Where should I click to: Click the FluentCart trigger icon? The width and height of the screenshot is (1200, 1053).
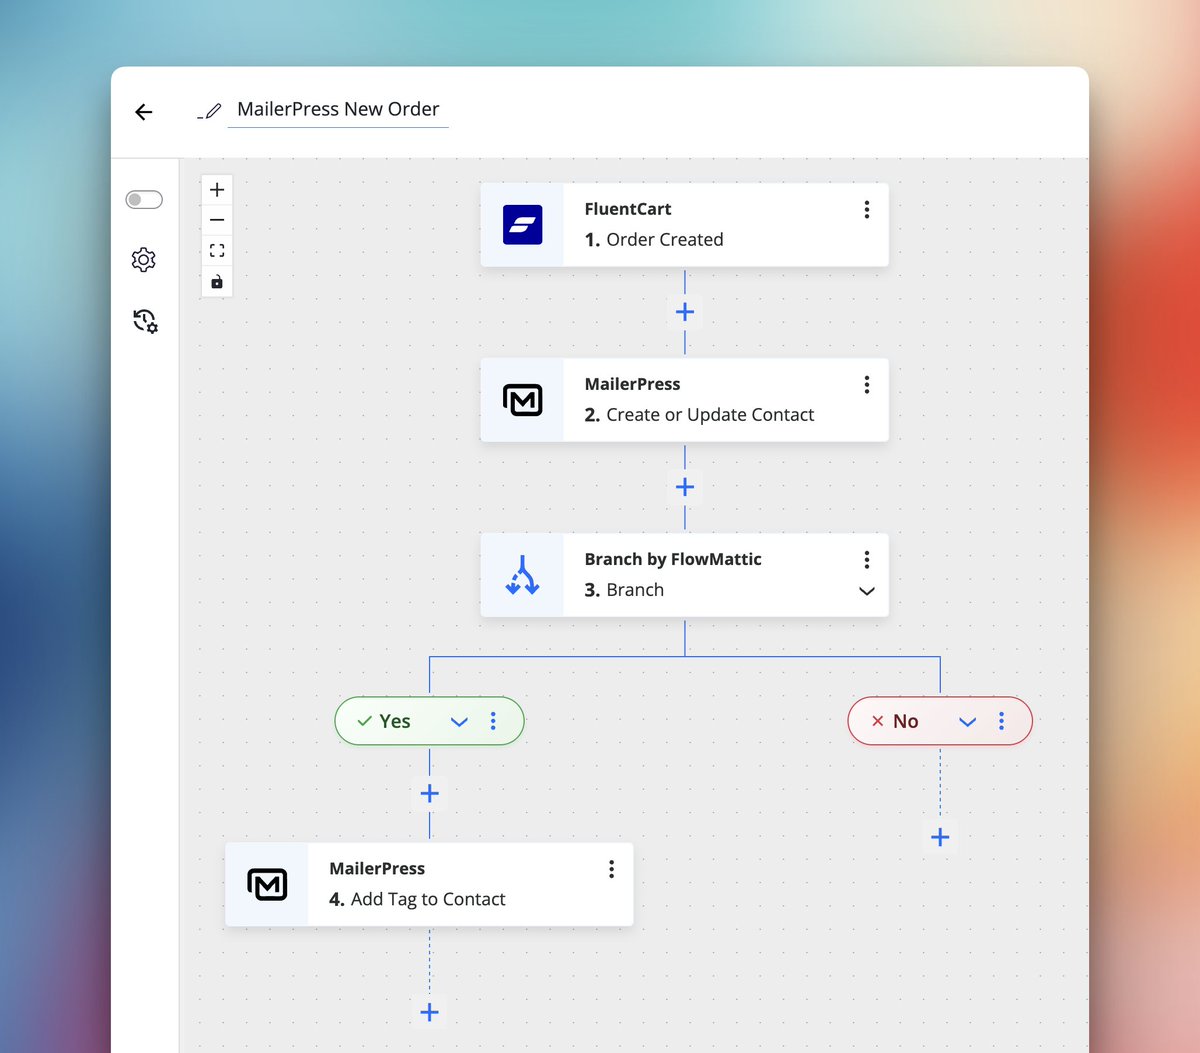522,224
